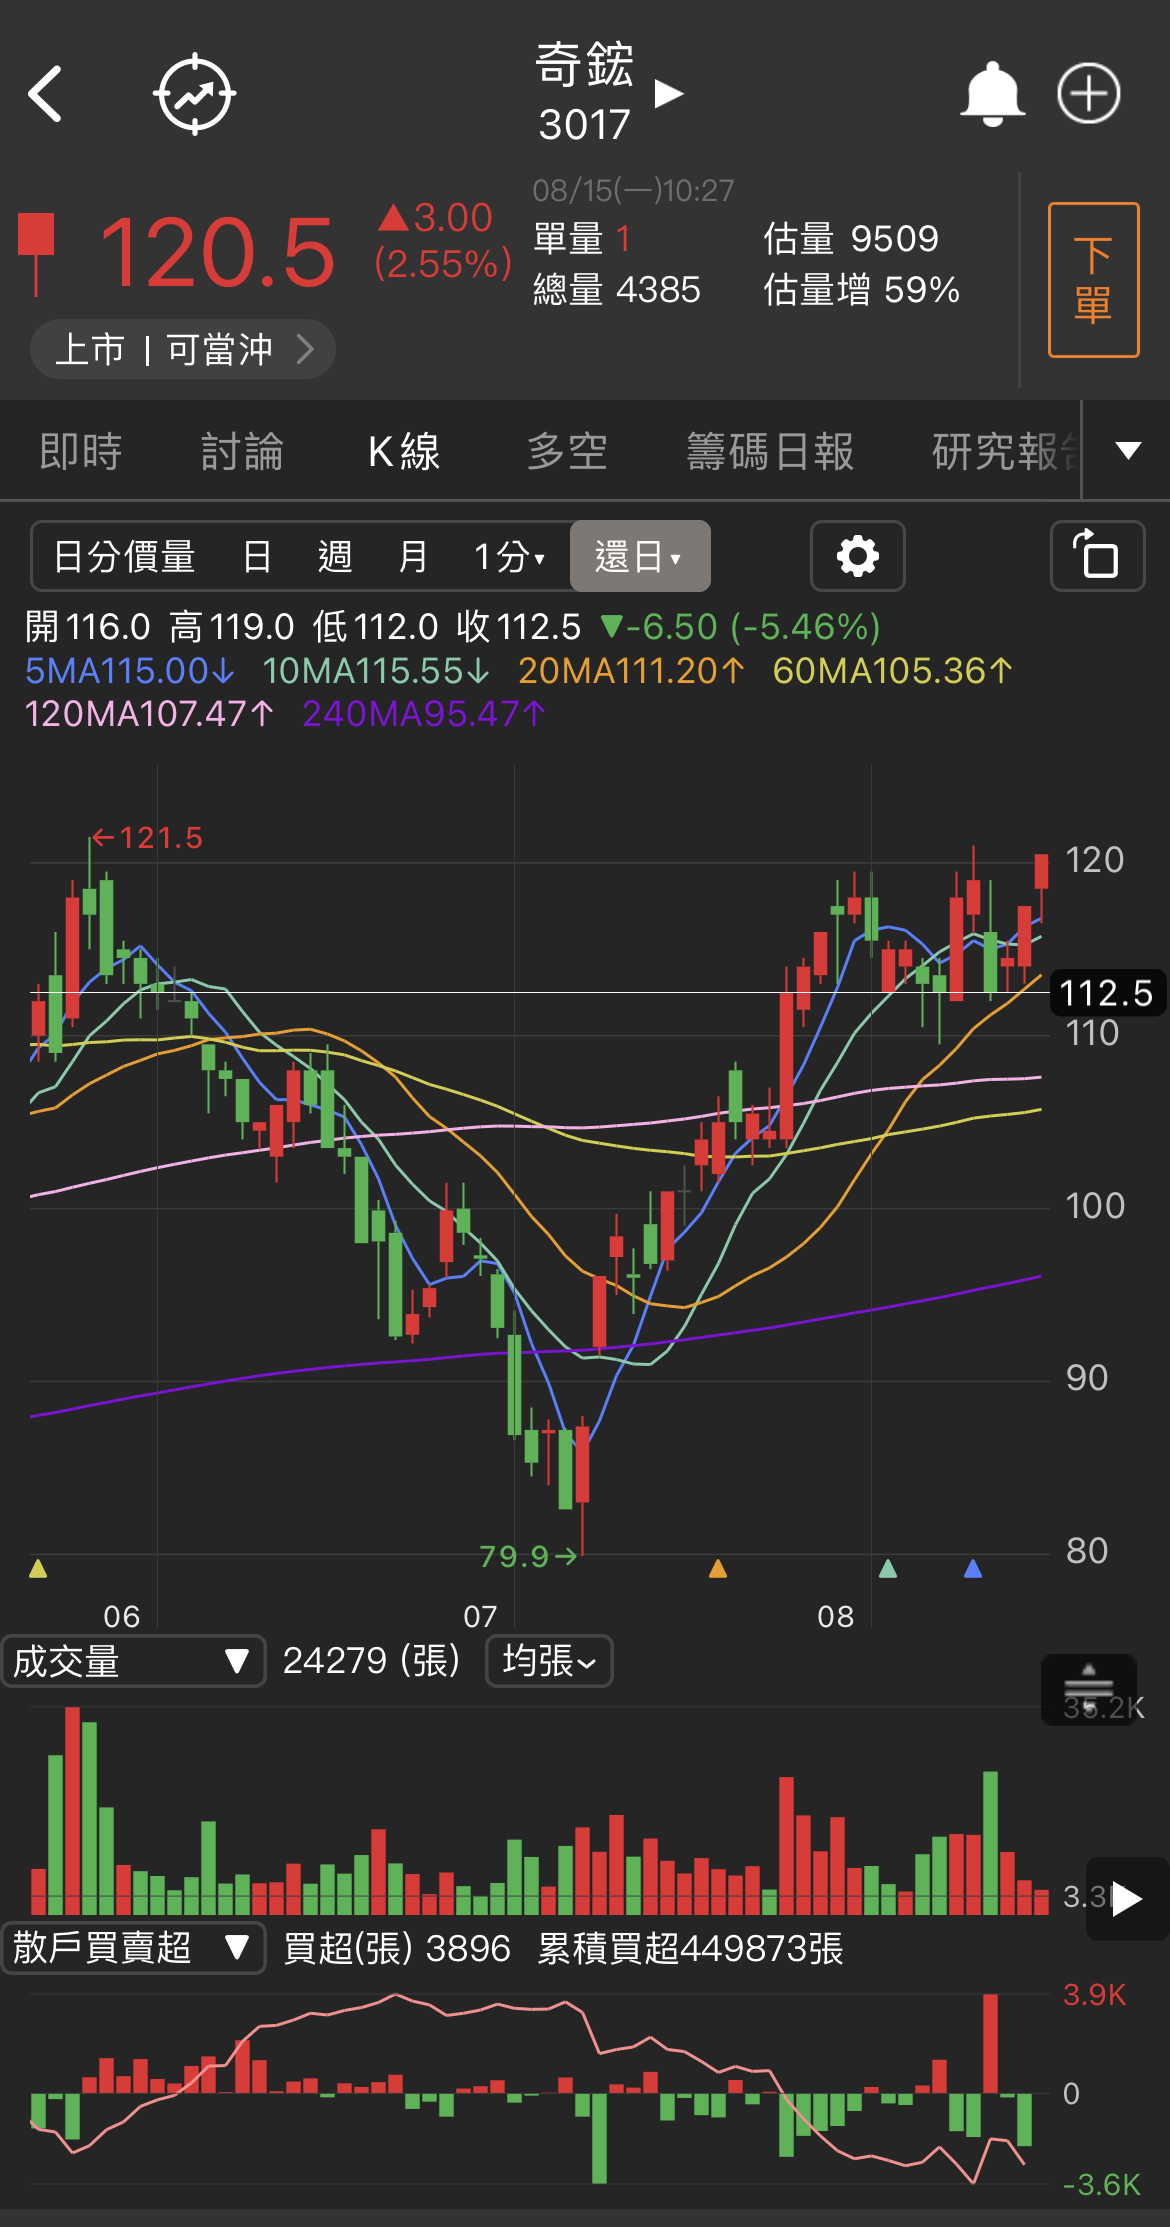Tap the play arrow beside volume chart
1170x2227 pixels.
pos(1126,1898)
